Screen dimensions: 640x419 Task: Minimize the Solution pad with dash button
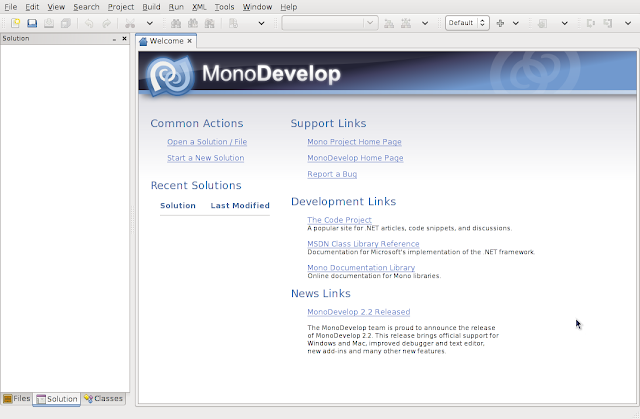[114, 39]
